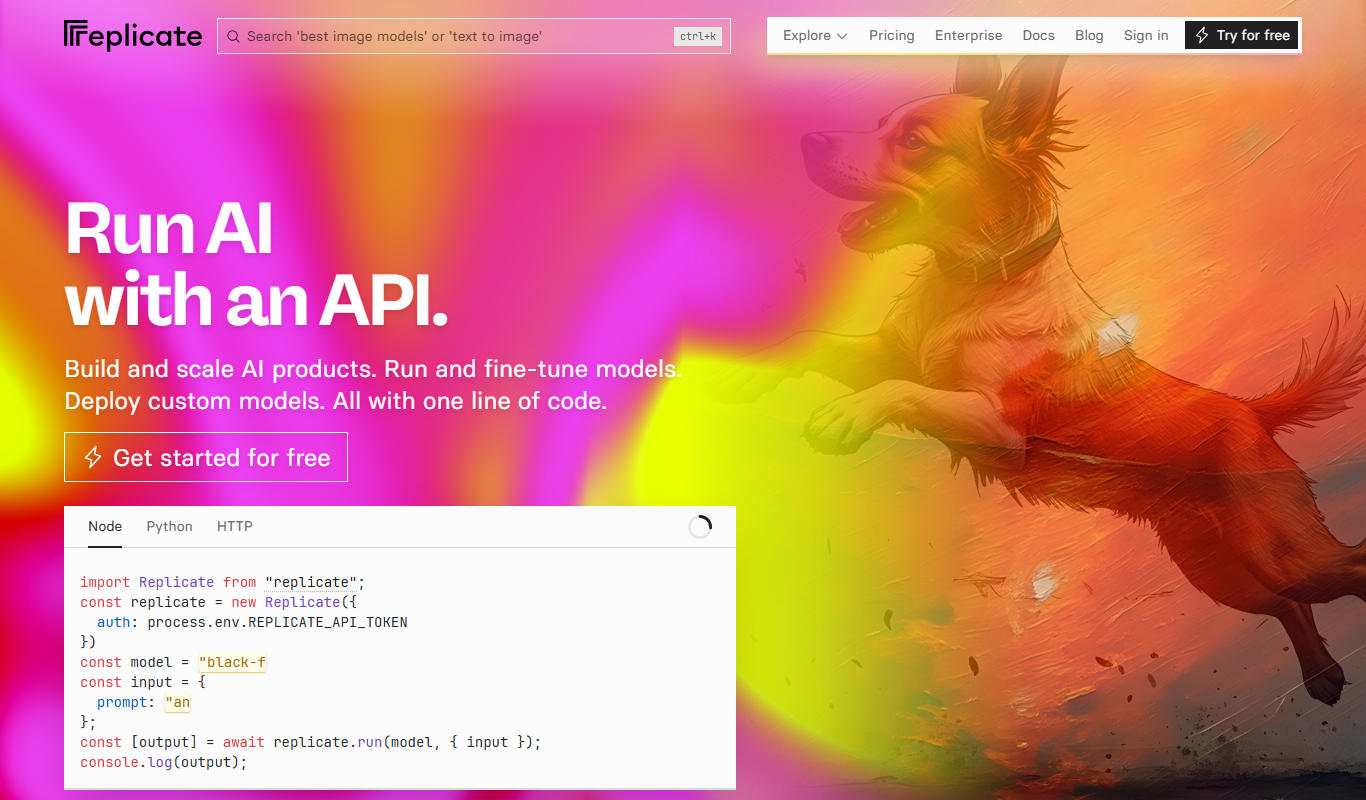Switch to the Python tab
The height and width of the screenshot is (800, 1366).
point(169,527)
